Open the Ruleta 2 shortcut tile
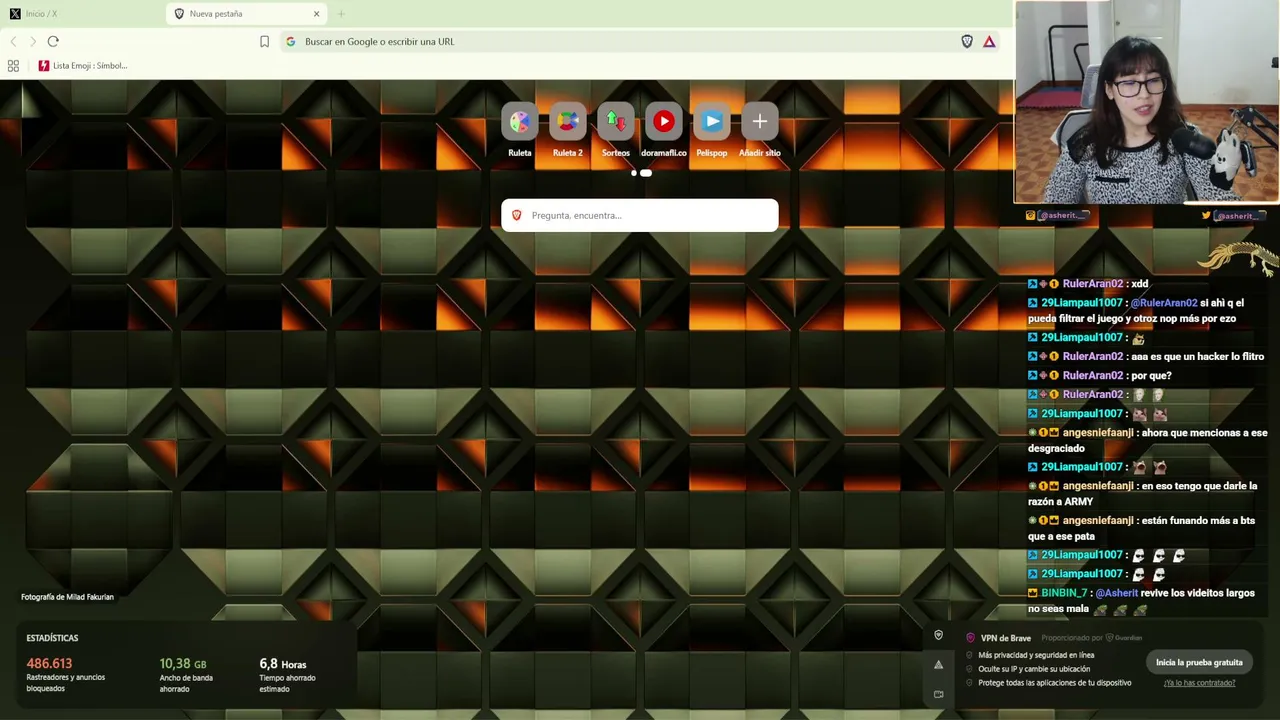This screenshot has width=1280, height=720. tap(568, 131)
